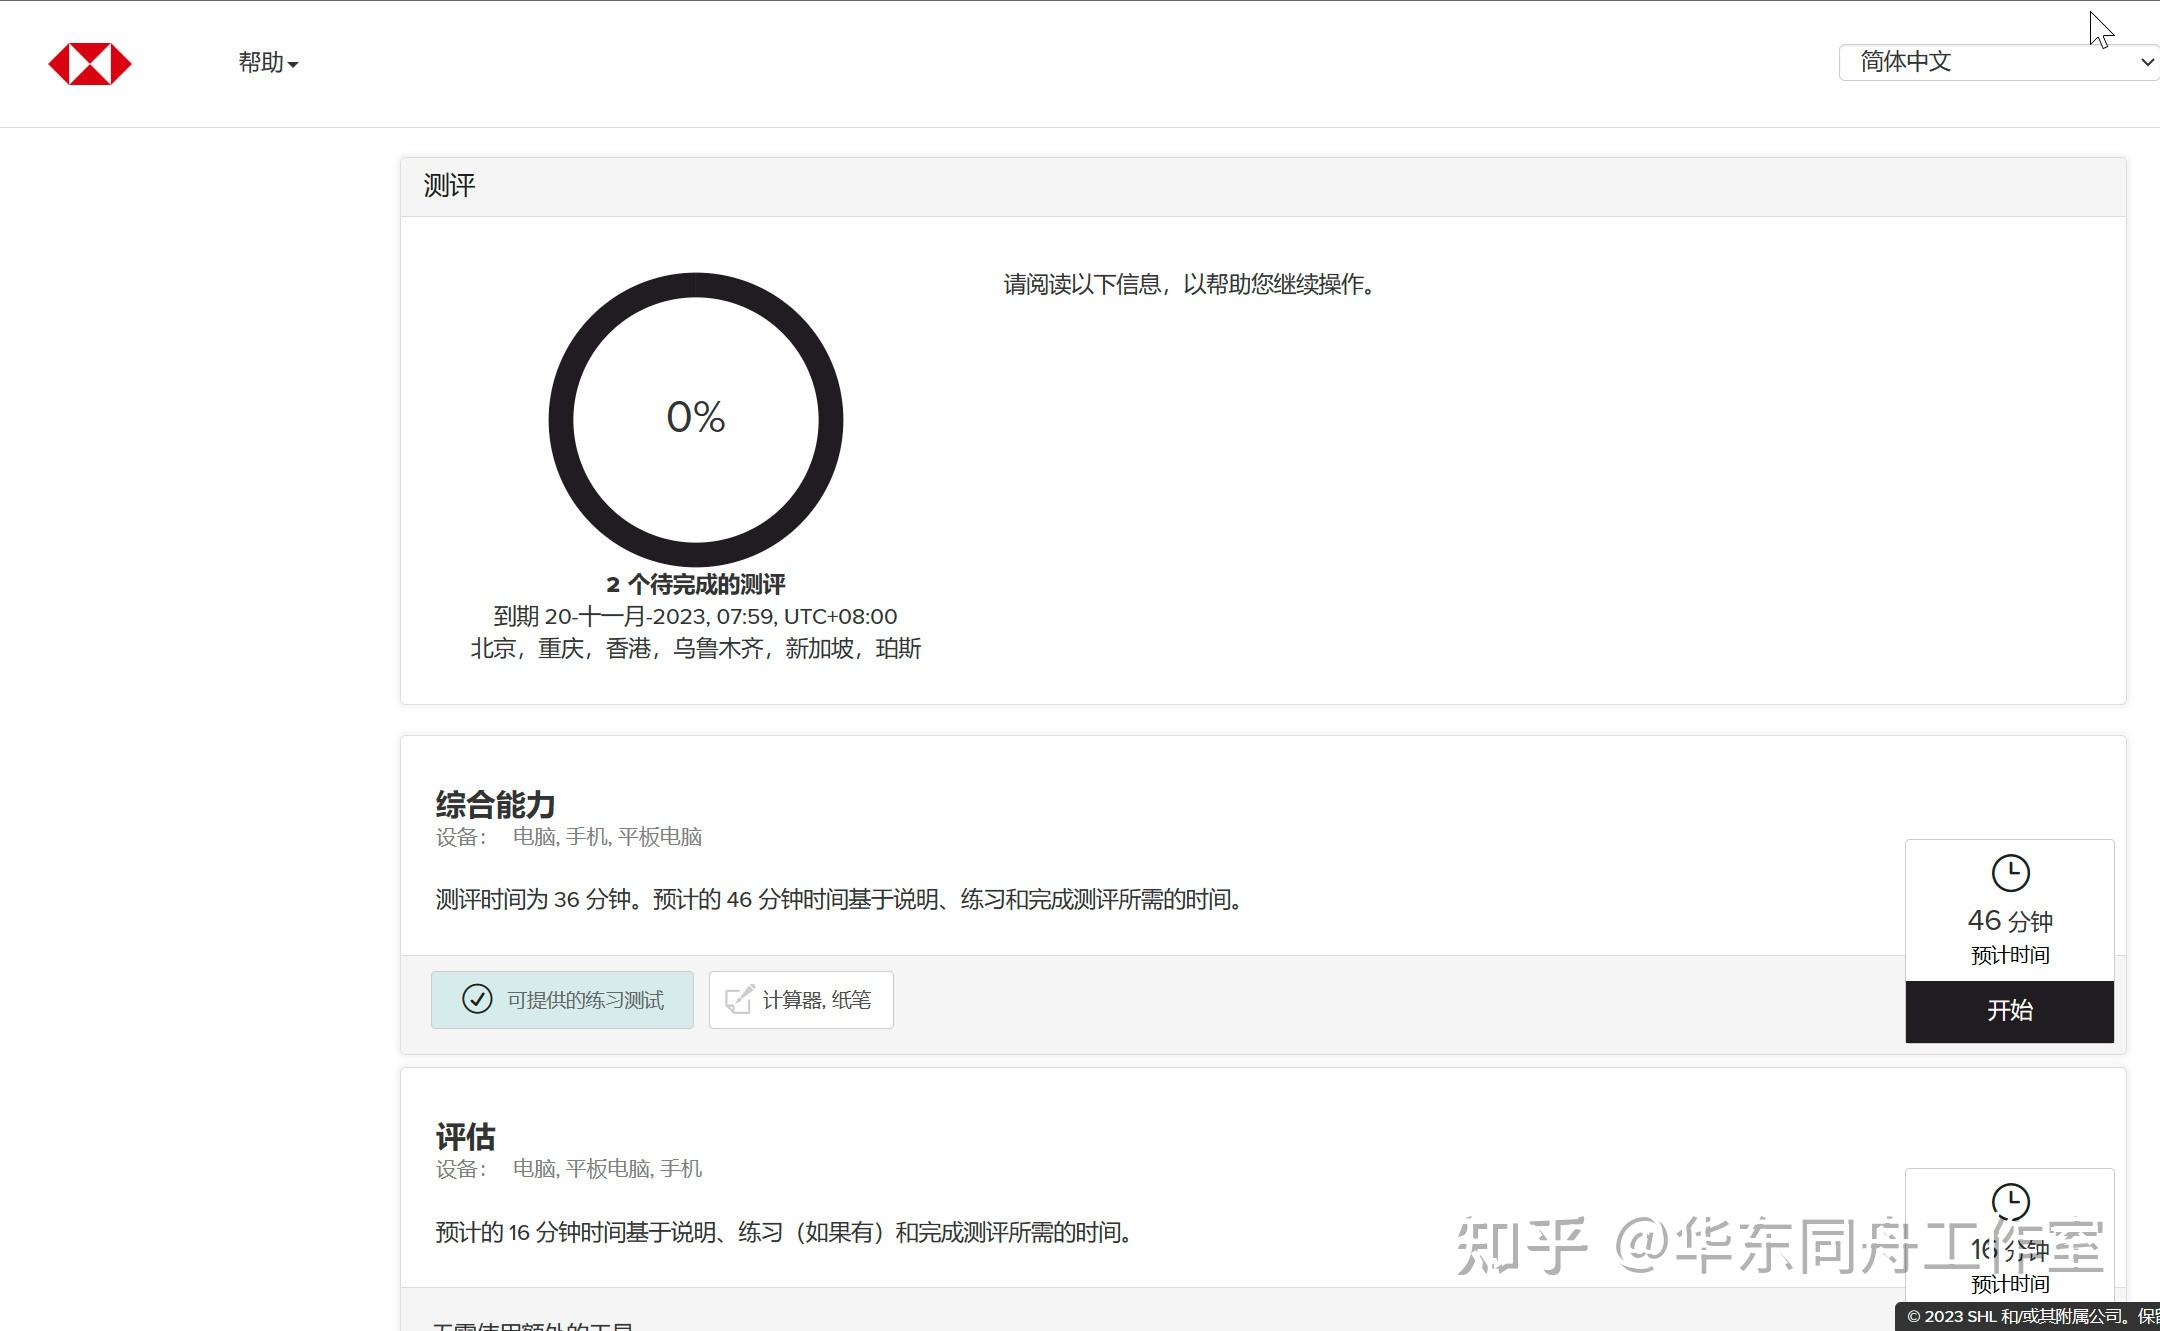Click the language dropdown arrow at top right
The image size is (2160, 1331).
click(x=2146, y=62)
